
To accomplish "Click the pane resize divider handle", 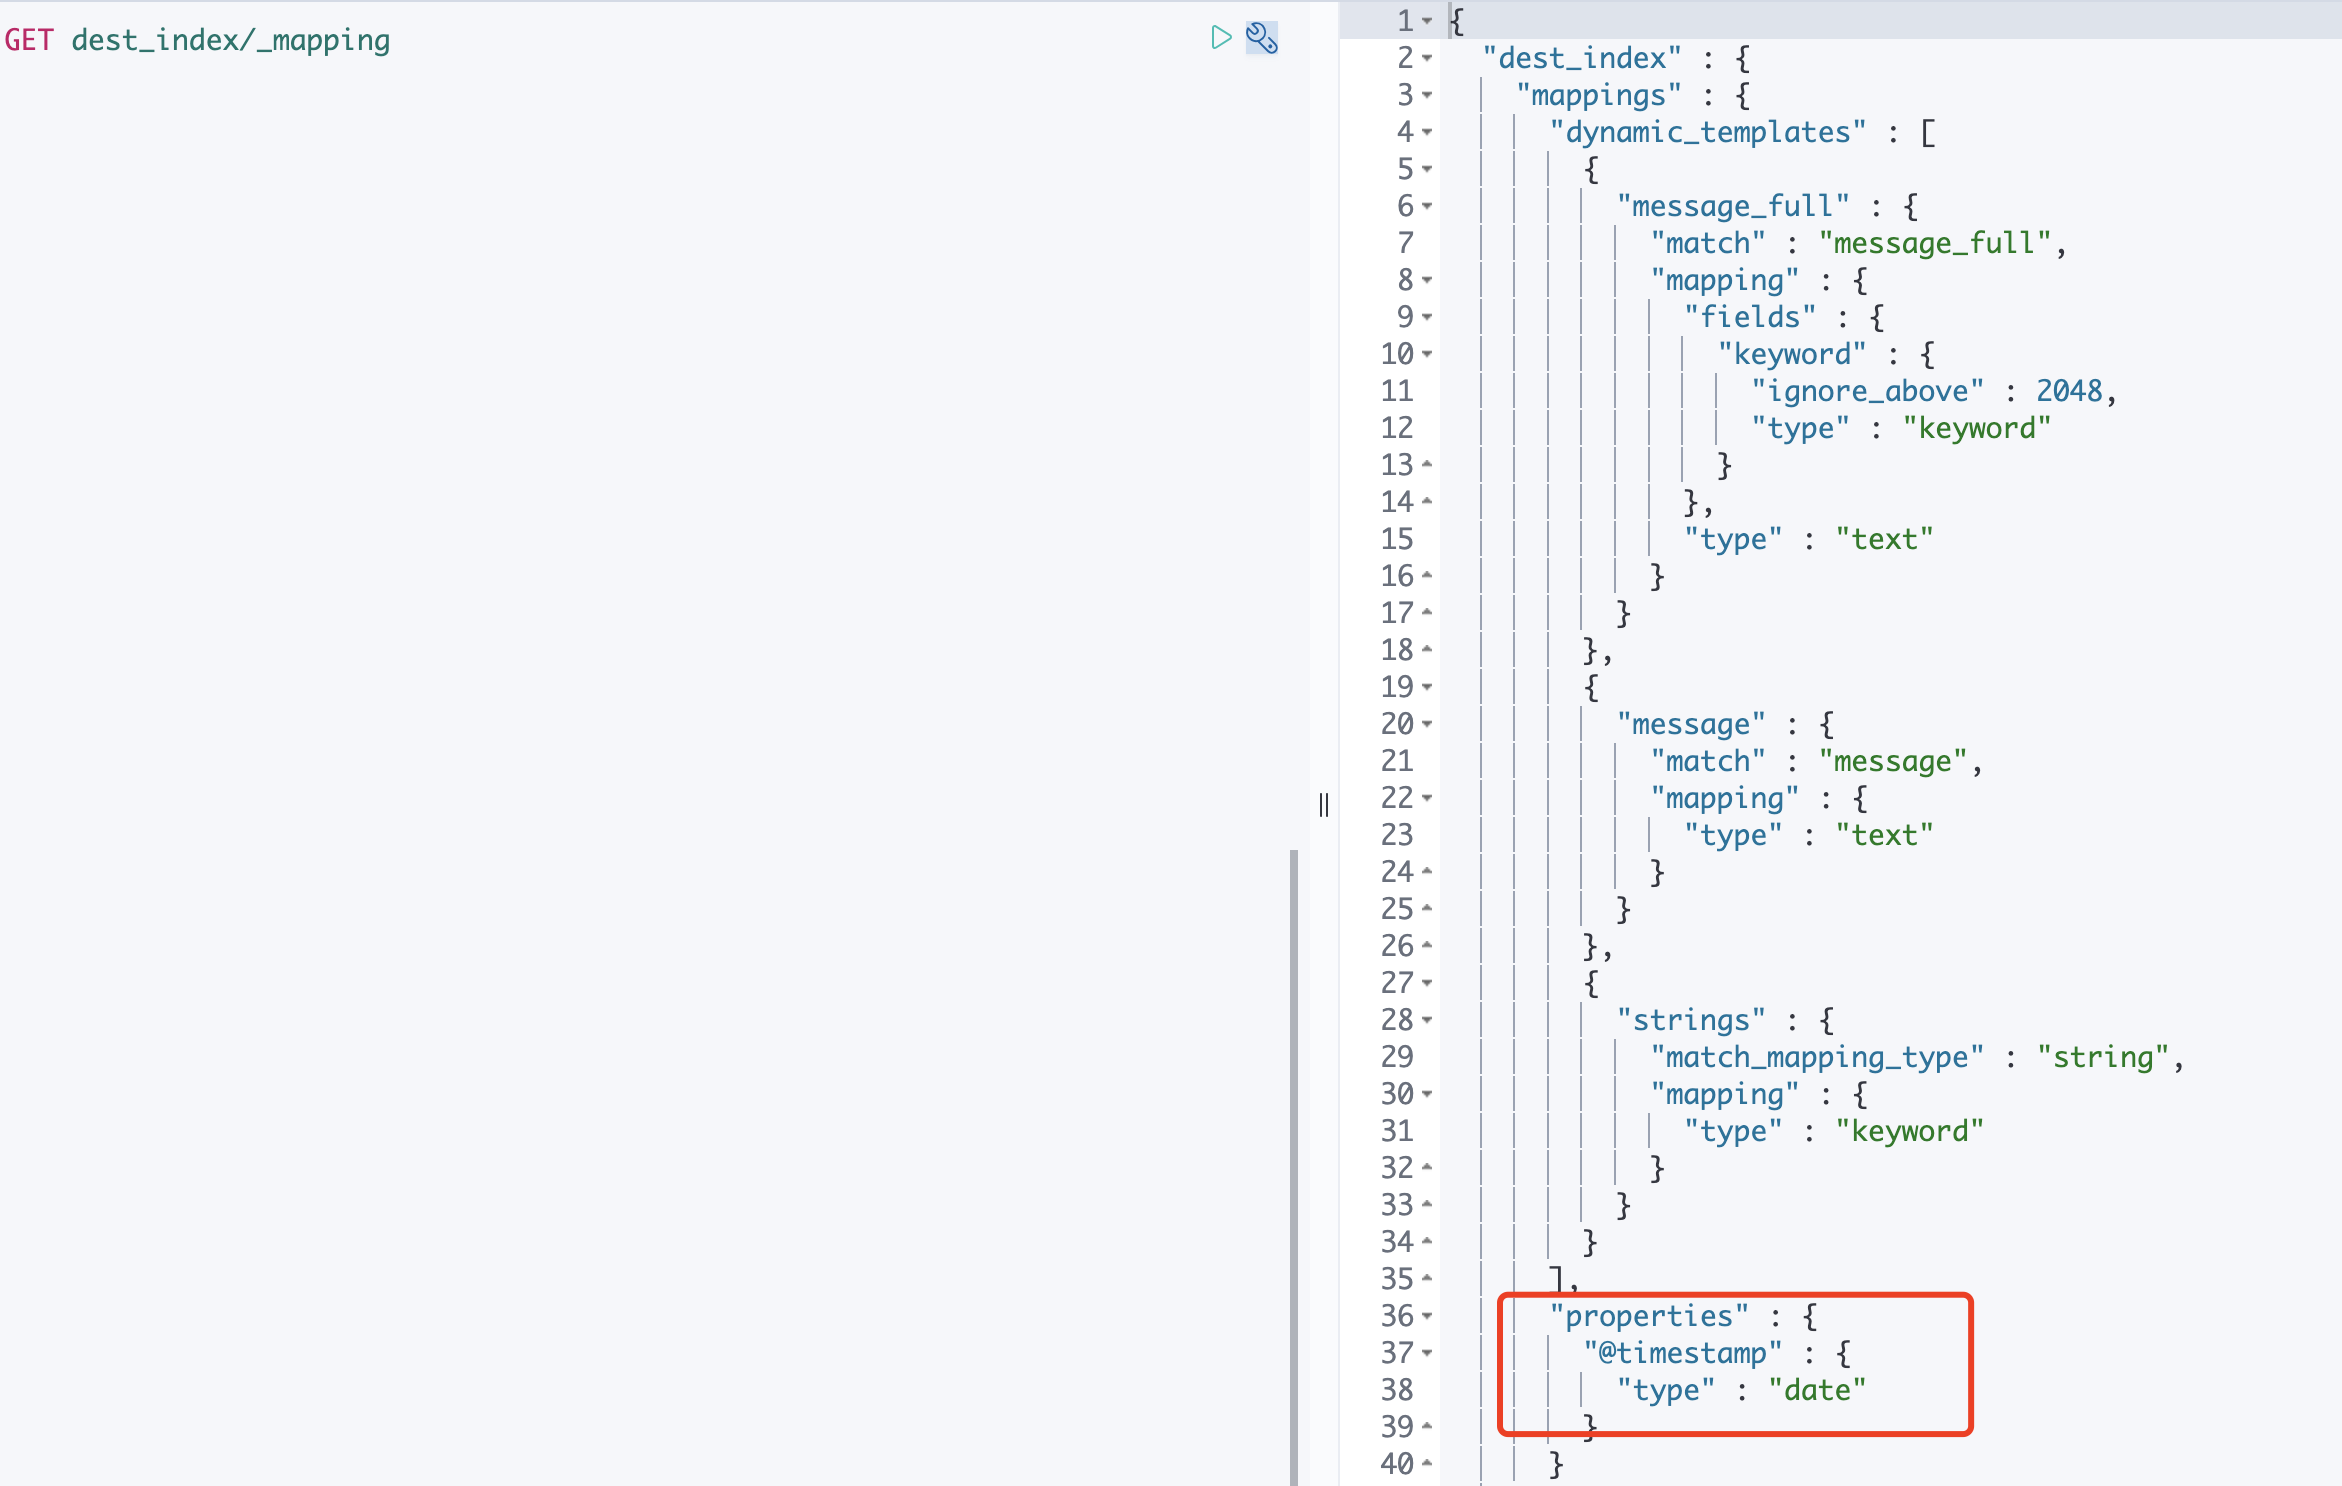I will (1324, 805).
